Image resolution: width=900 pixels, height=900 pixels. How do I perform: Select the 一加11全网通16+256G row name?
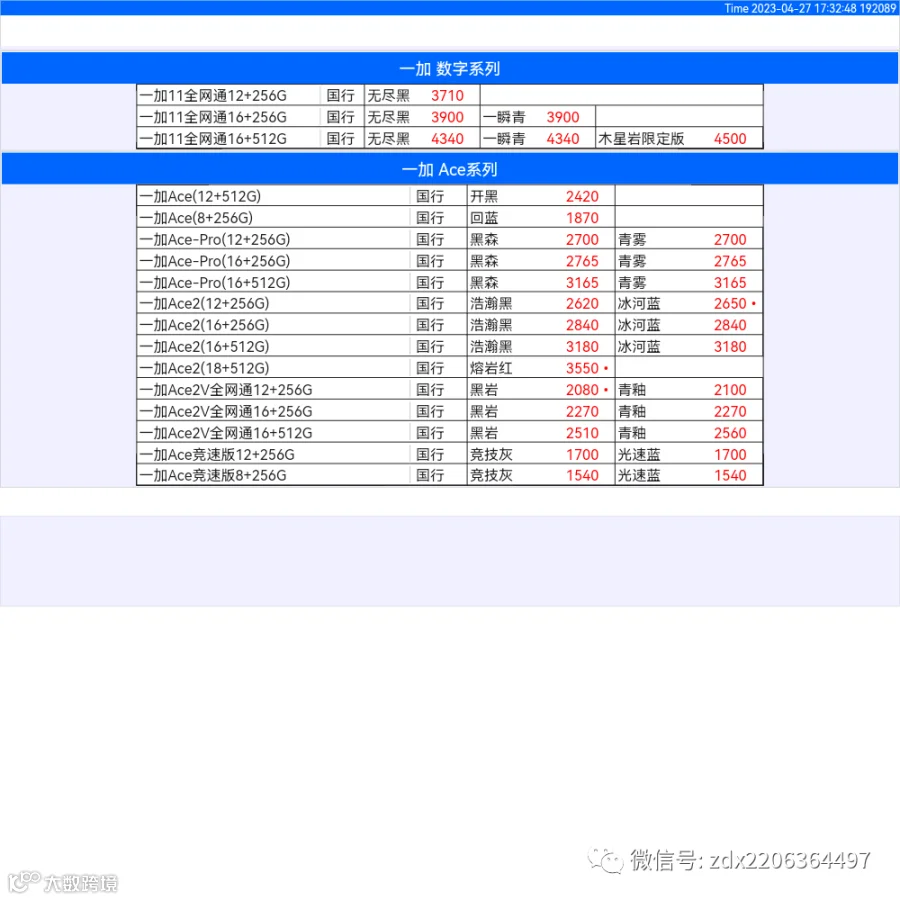[x=213, y=117]
